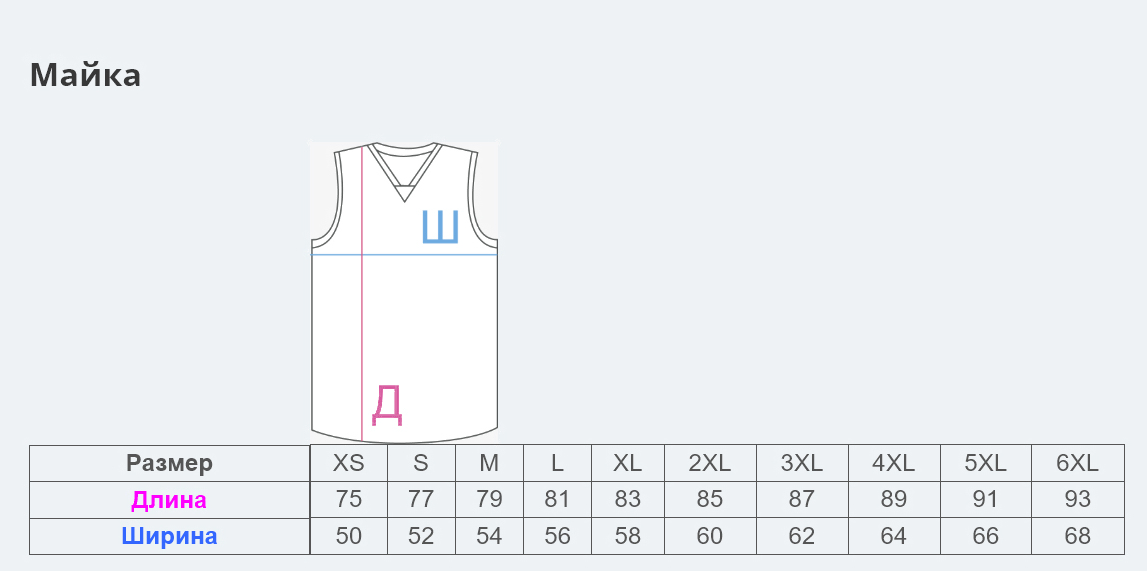Pick the XL size column header
This screenshot has width=1147, height=571.
tap(627, 463)
